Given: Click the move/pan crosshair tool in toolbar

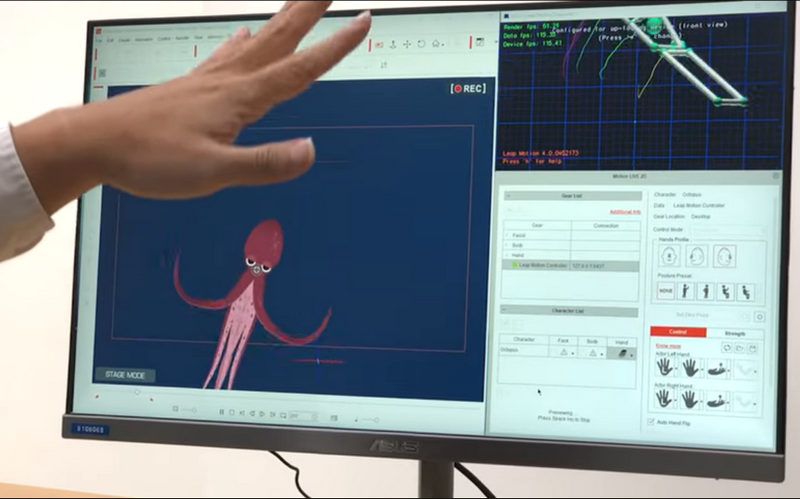Looking at the screenshot, I should pyautogui.click(x=407, y=44).
